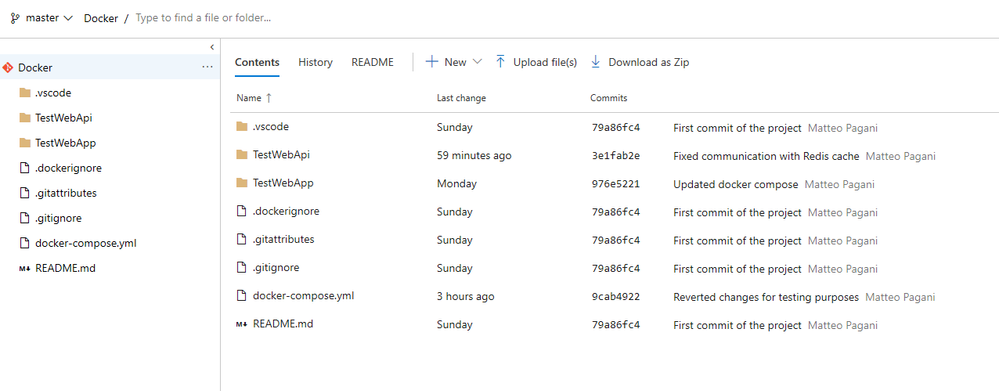Viewport: 999px width, 391px height.
Task: Click the docker-compose.yml file icon in the contents list
Action: (x=241, y=295)
